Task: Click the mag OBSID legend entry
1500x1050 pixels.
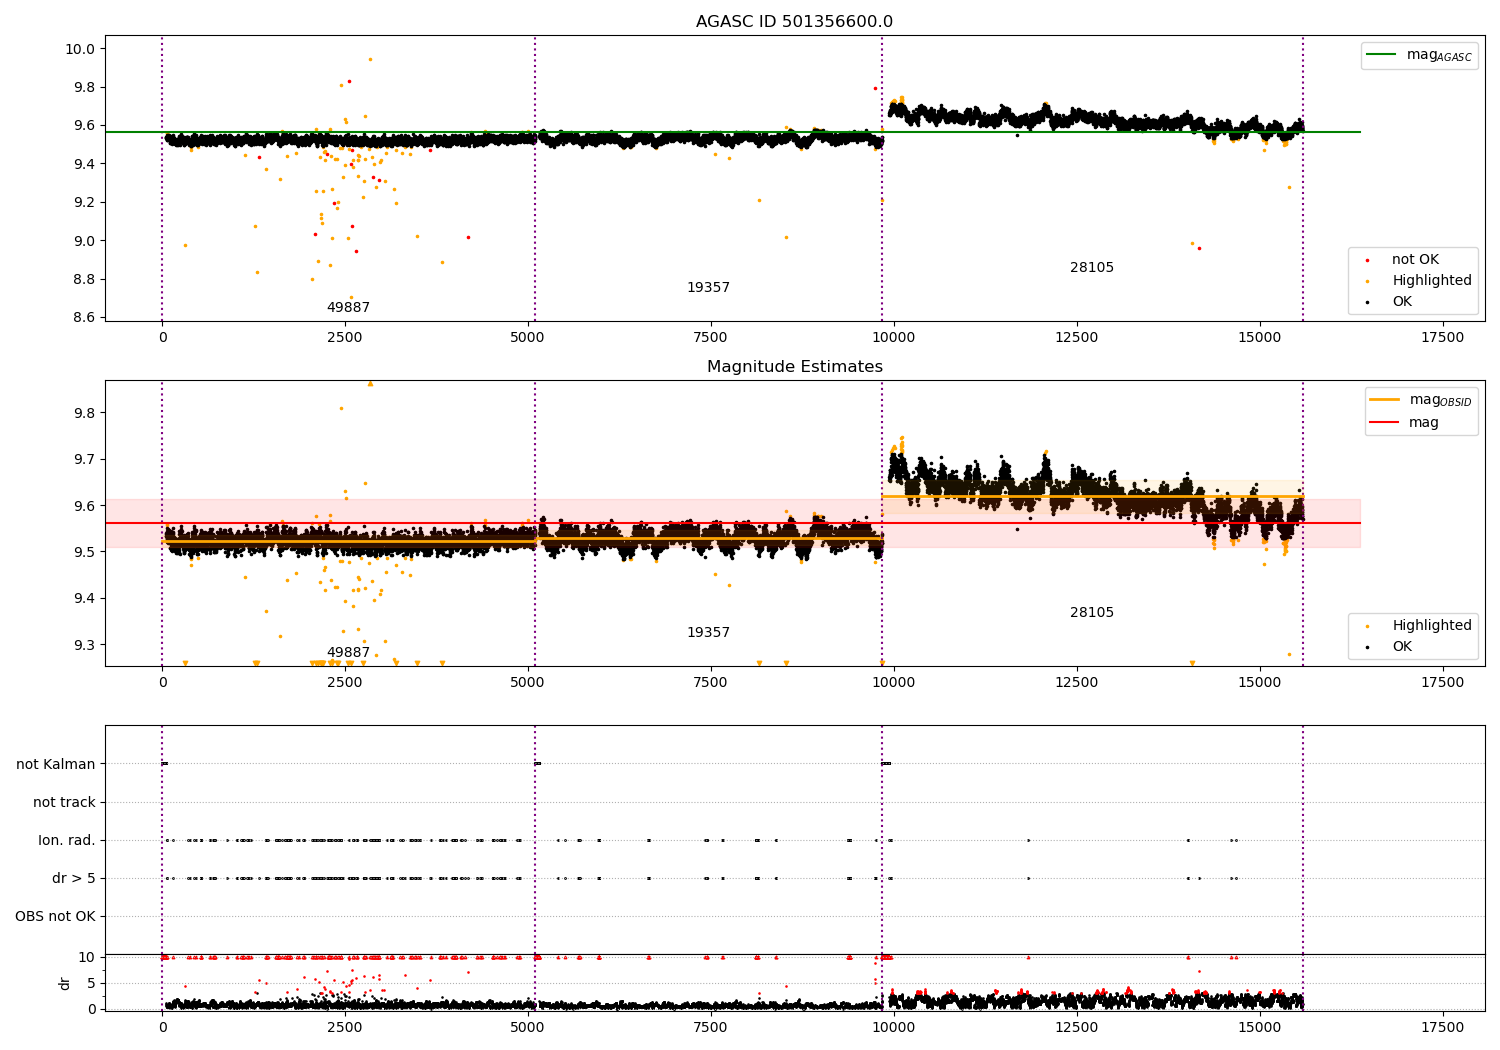Action: point(1421,400)
